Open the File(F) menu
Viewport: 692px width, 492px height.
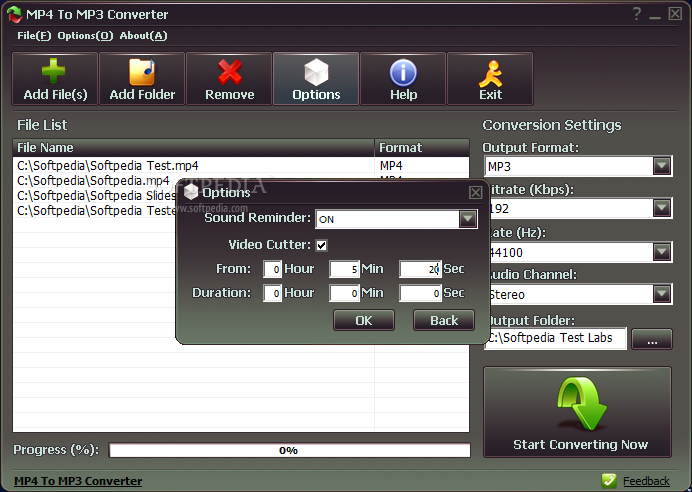(33, 36)
